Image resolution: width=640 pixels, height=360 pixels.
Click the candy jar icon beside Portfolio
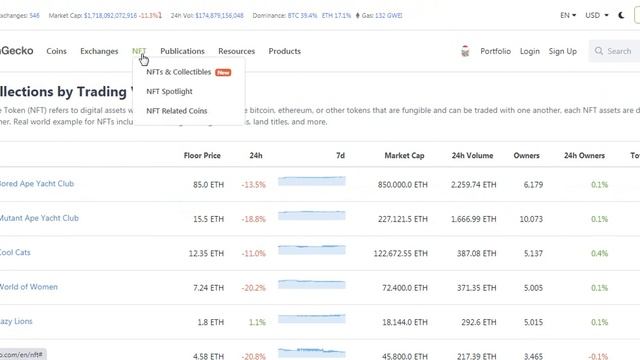click(465, 51)
